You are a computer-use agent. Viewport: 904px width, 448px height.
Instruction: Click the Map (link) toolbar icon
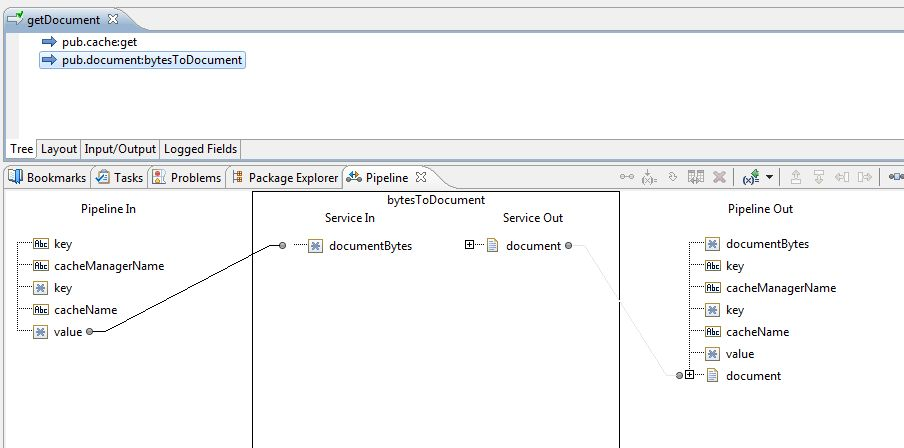(x=627, y=177)
